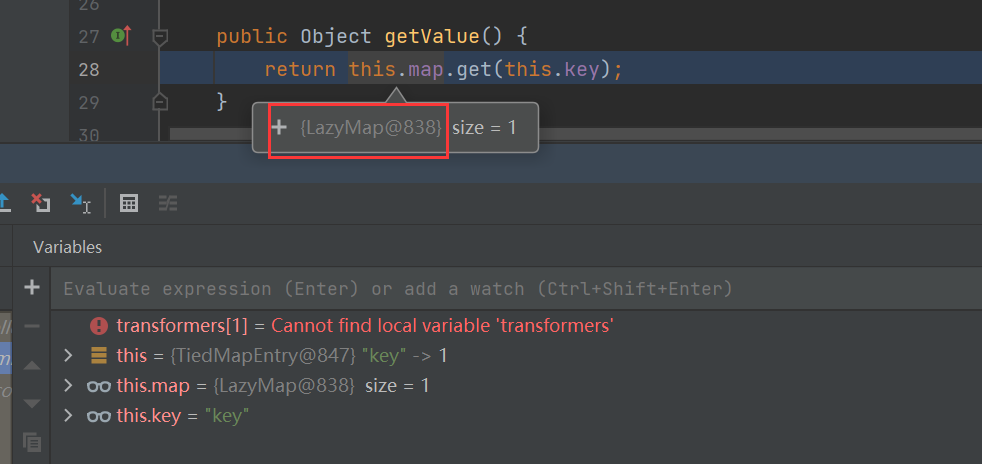
Task: Click the Run to Cursor icon
Action: 81,203
